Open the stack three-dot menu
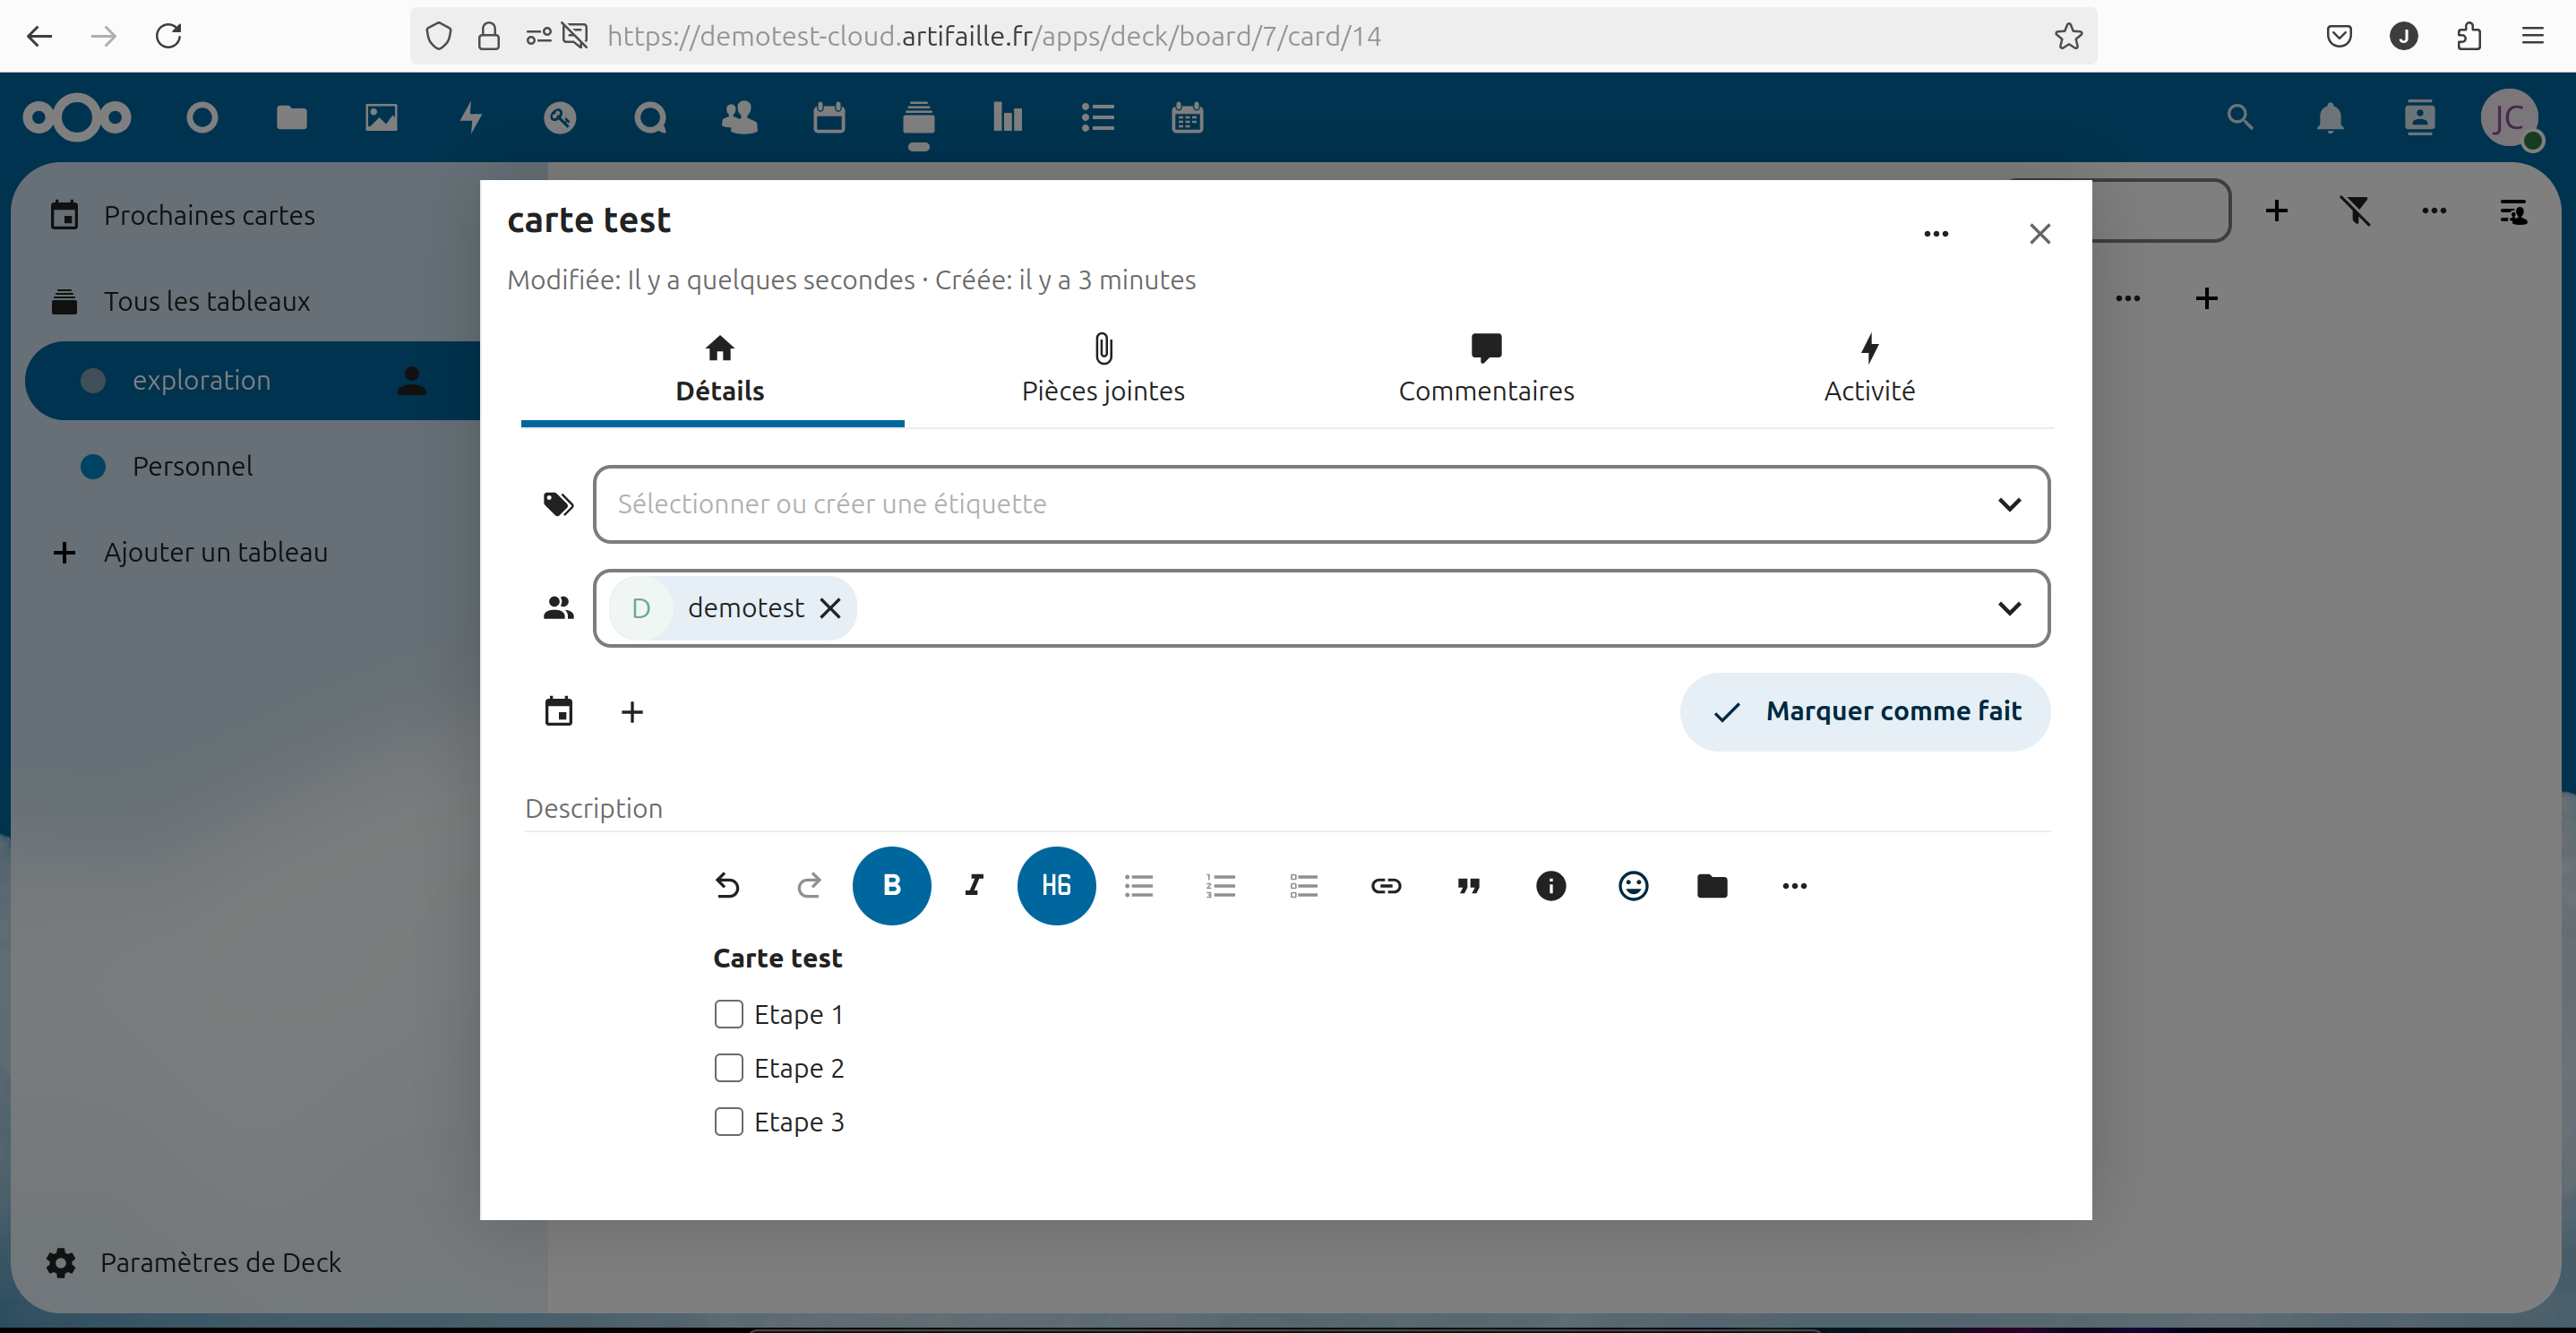Screen dimensions: 2576x1333 2128,298
